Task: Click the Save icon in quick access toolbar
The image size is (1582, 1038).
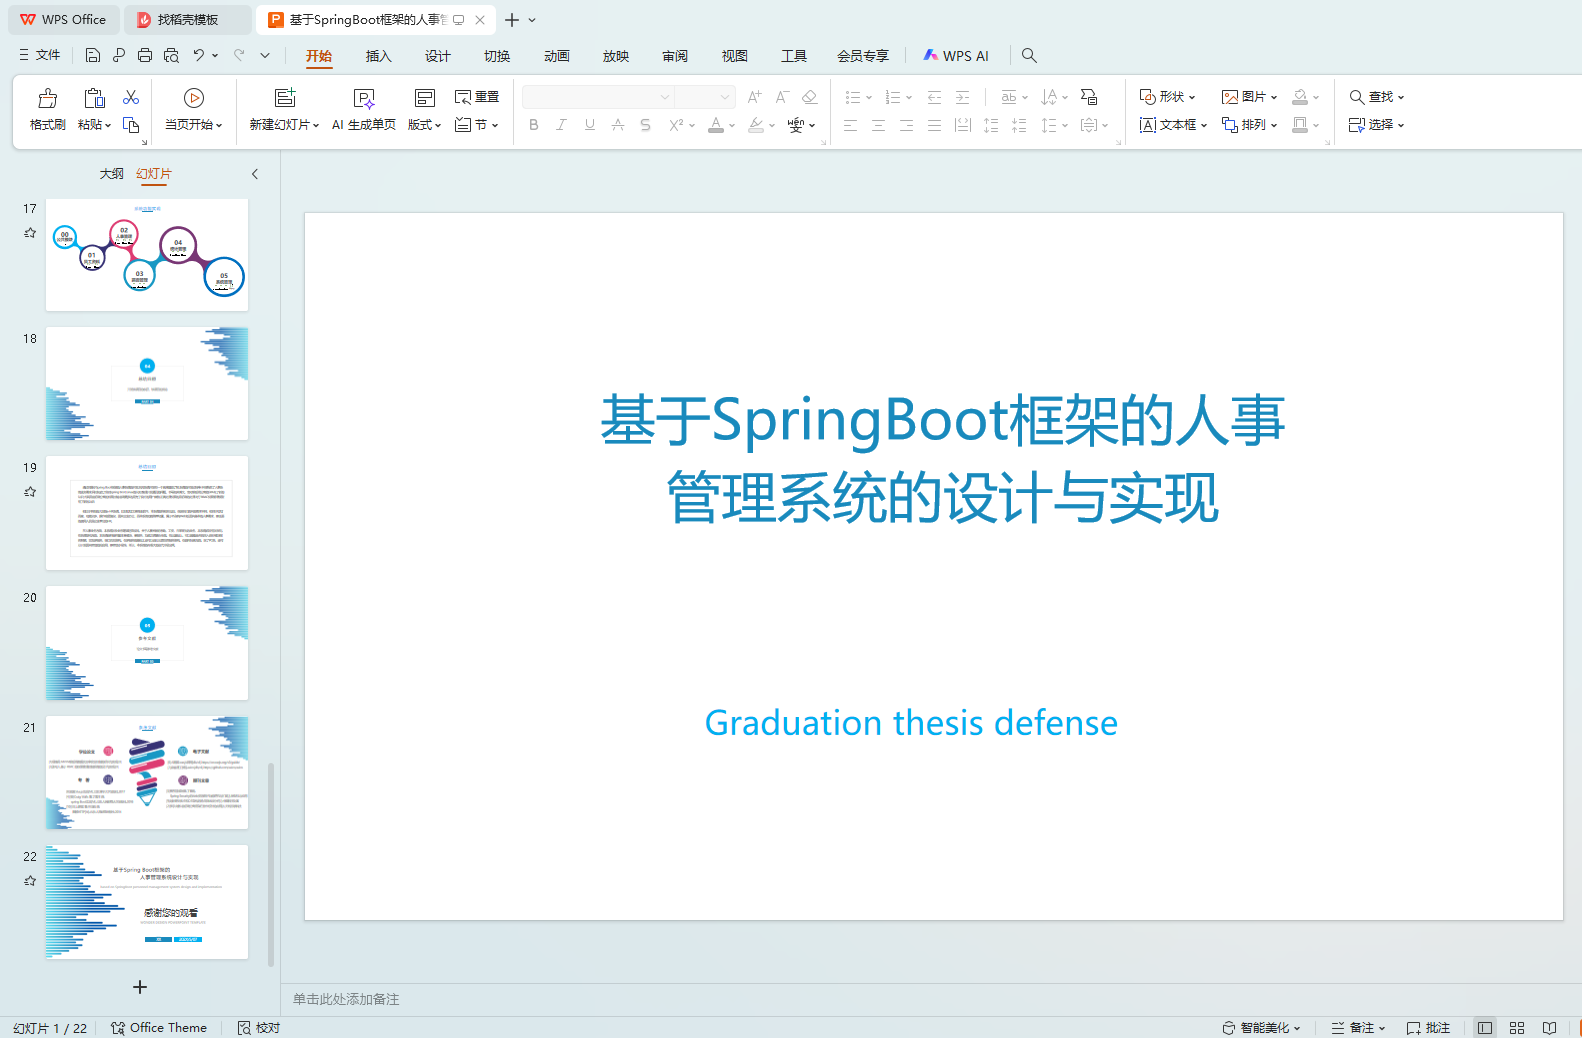Action: pyautogui.click(x=93, y=56)
